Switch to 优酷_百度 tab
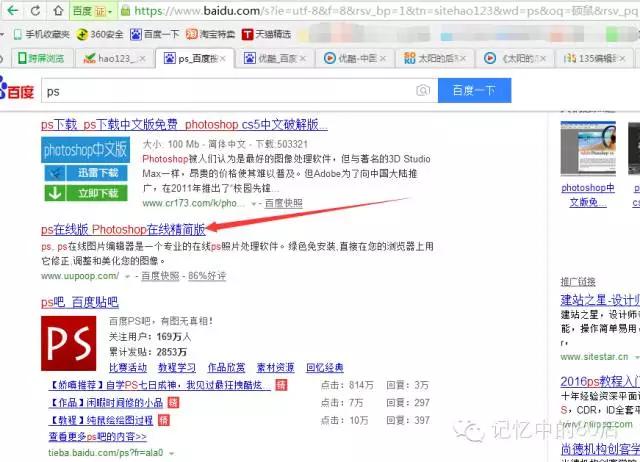 click(x=274, y=58)
